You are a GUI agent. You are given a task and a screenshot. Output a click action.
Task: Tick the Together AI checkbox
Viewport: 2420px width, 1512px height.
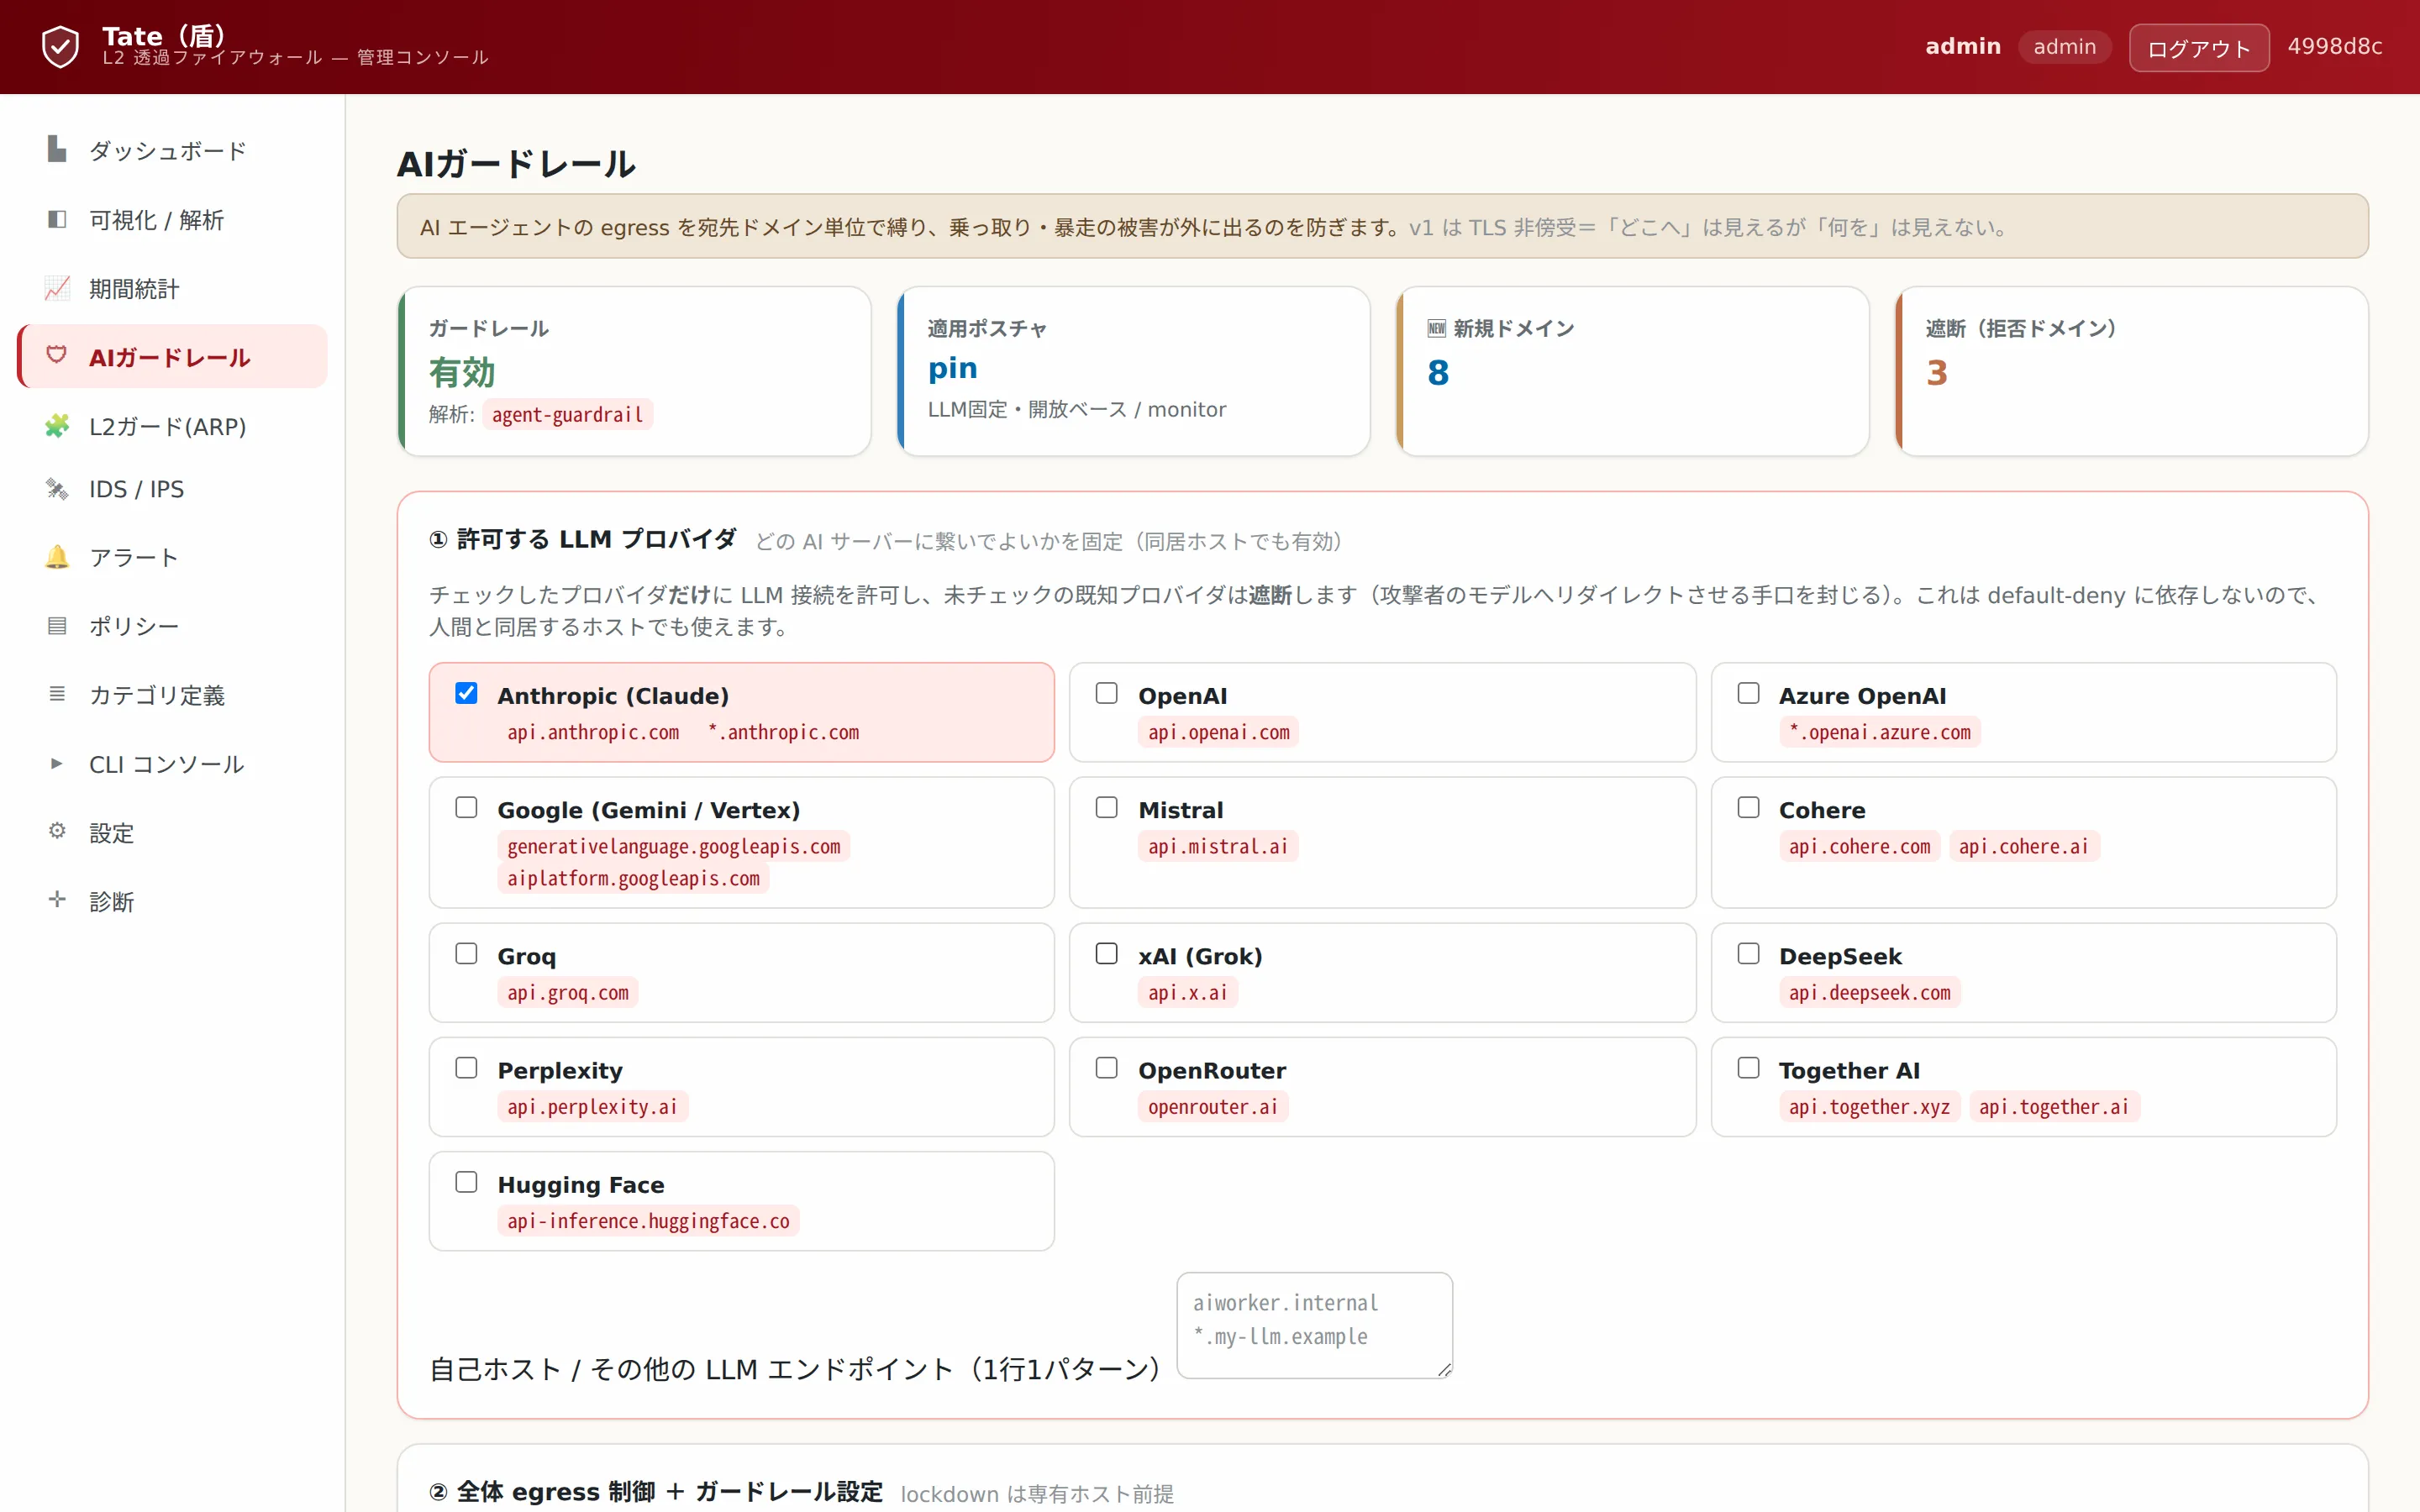[x=1748, y=1067]
